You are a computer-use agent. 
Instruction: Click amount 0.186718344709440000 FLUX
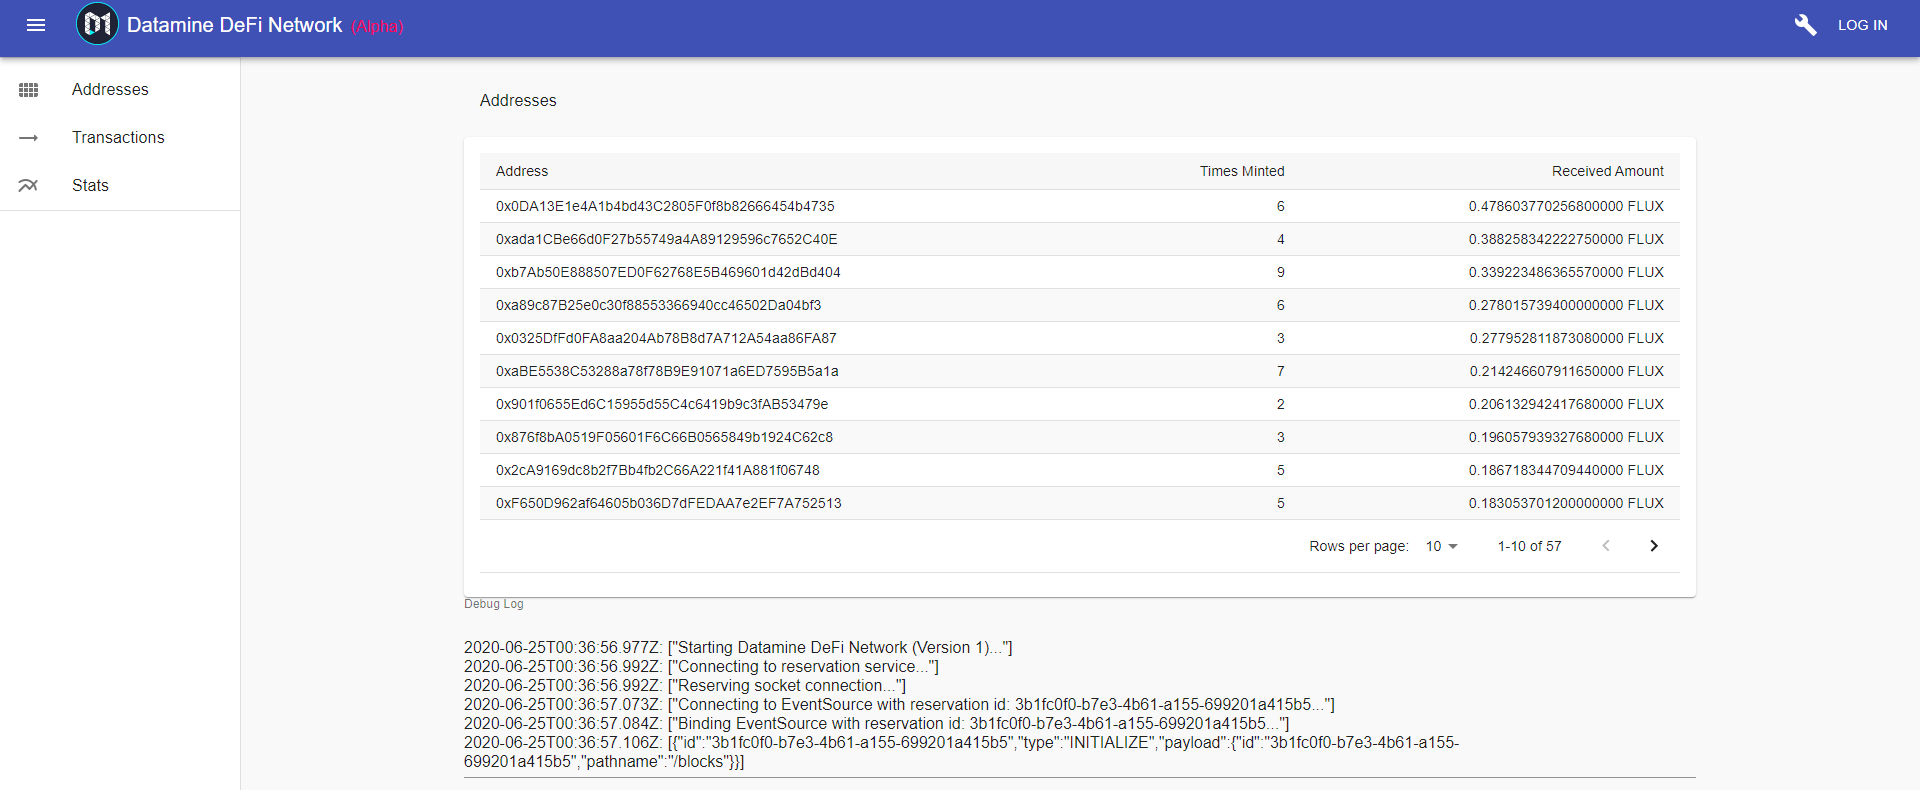1566,470
